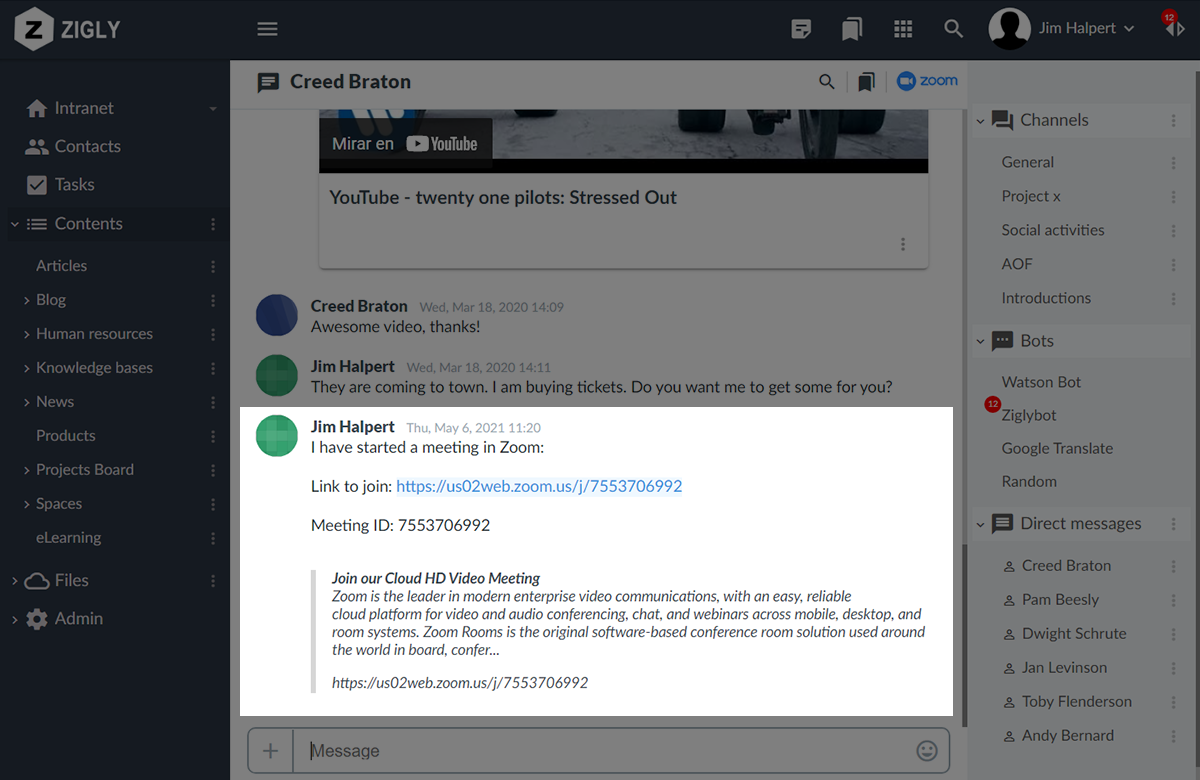1200x780 pixels.
Task: Open Products in sidebar
Action: point(66,436)
